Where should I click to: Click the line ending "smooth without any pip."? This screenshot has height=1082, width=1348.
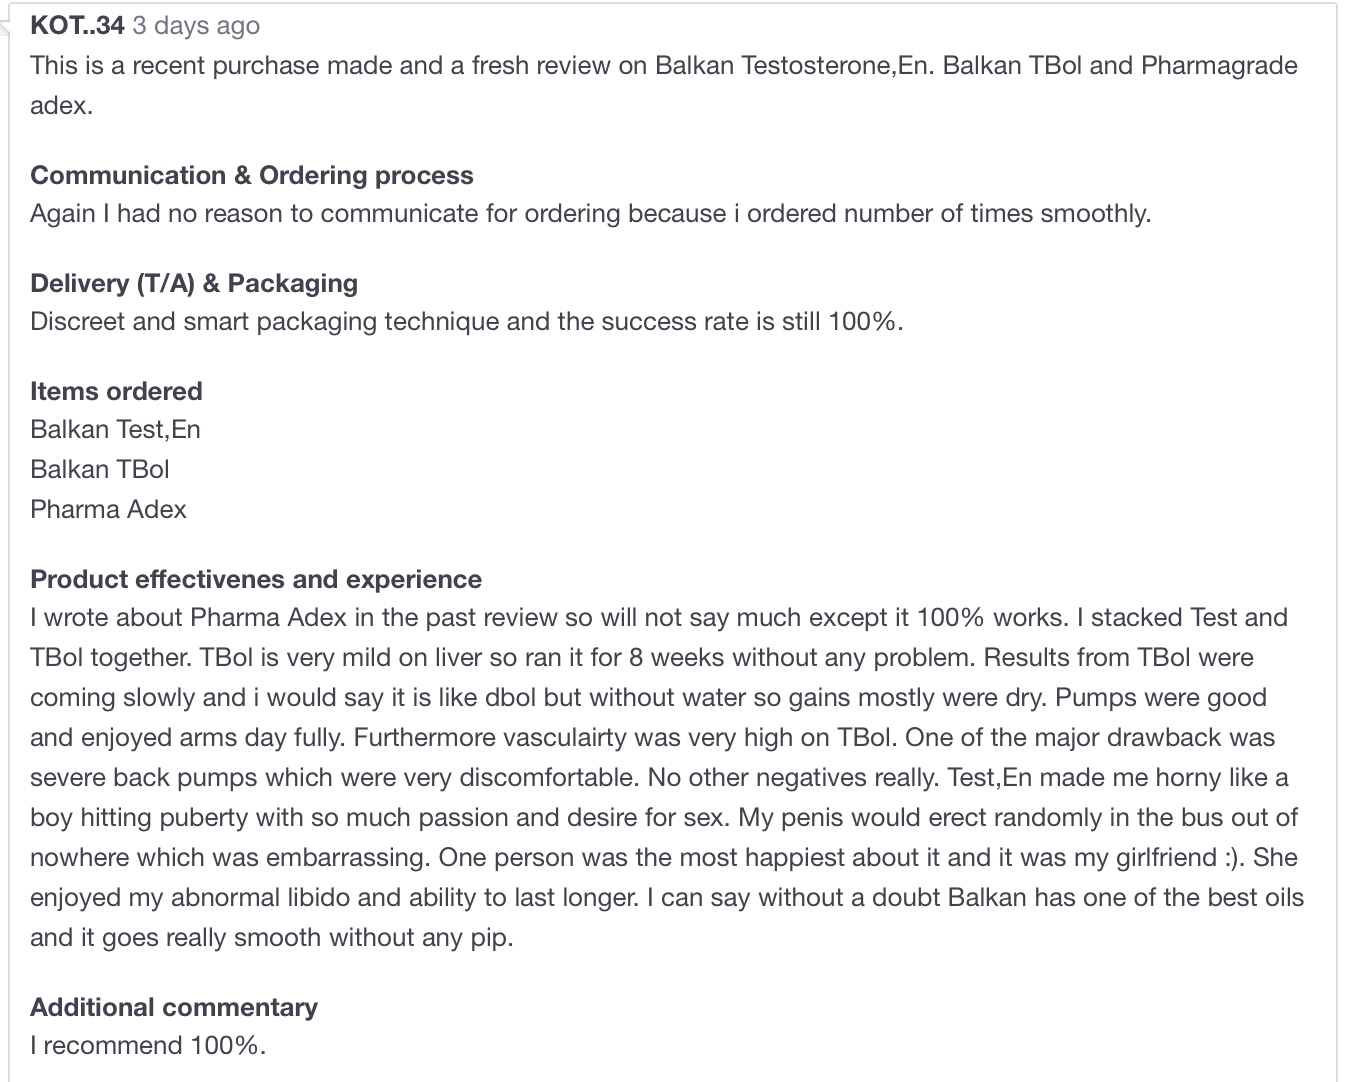click(271, 938)
